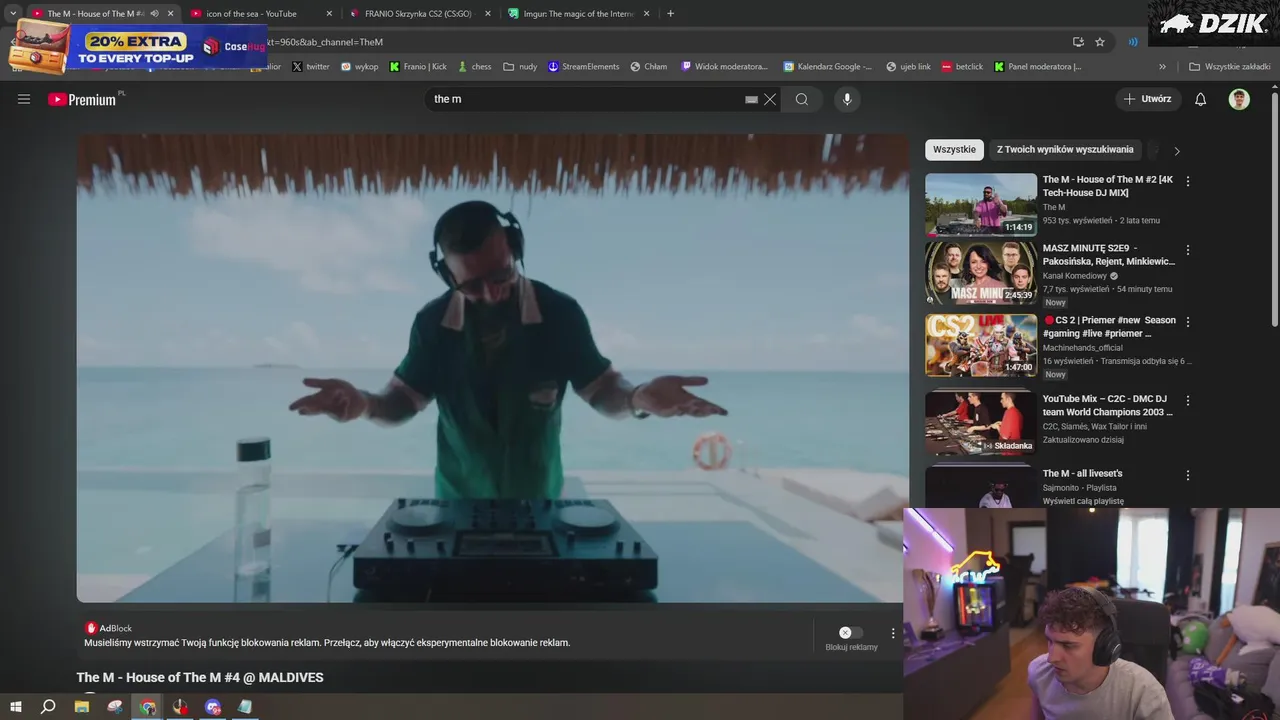Image resolution: width=1280 pixels, height=720 pixels.
Task: Click the install/cast icon in address bar
Action: pos(1078,42)
